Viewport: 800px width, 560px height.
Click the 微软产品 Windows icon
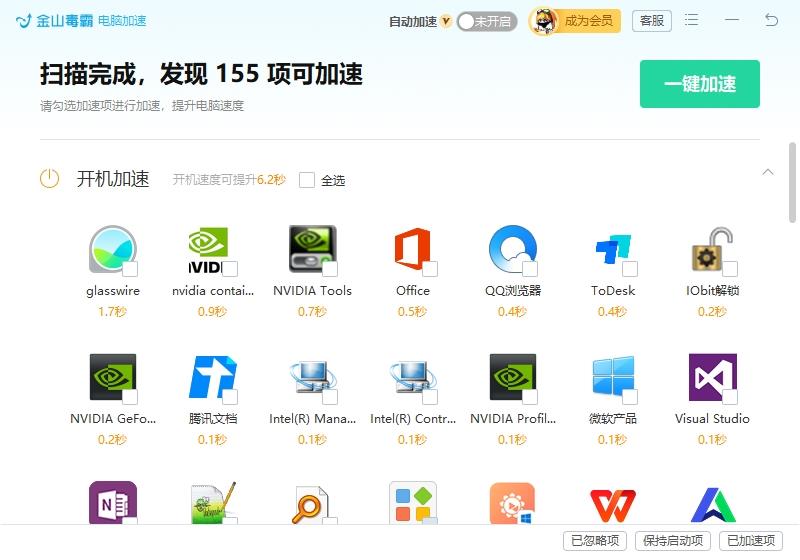coord(613,376)
